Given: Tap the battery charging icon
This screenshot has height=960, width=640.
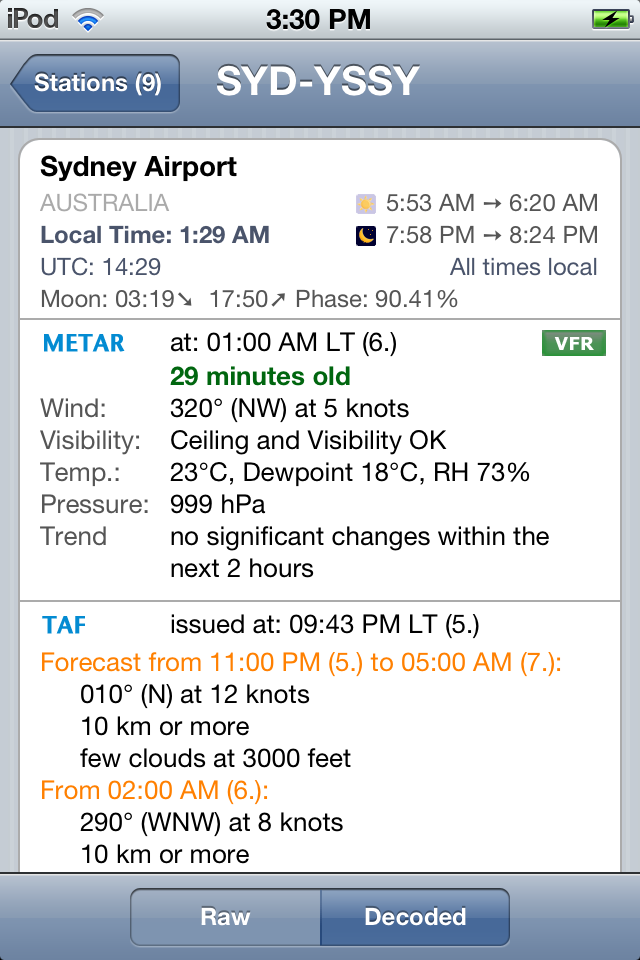Looking at the screenshot, I should [612, 20].
